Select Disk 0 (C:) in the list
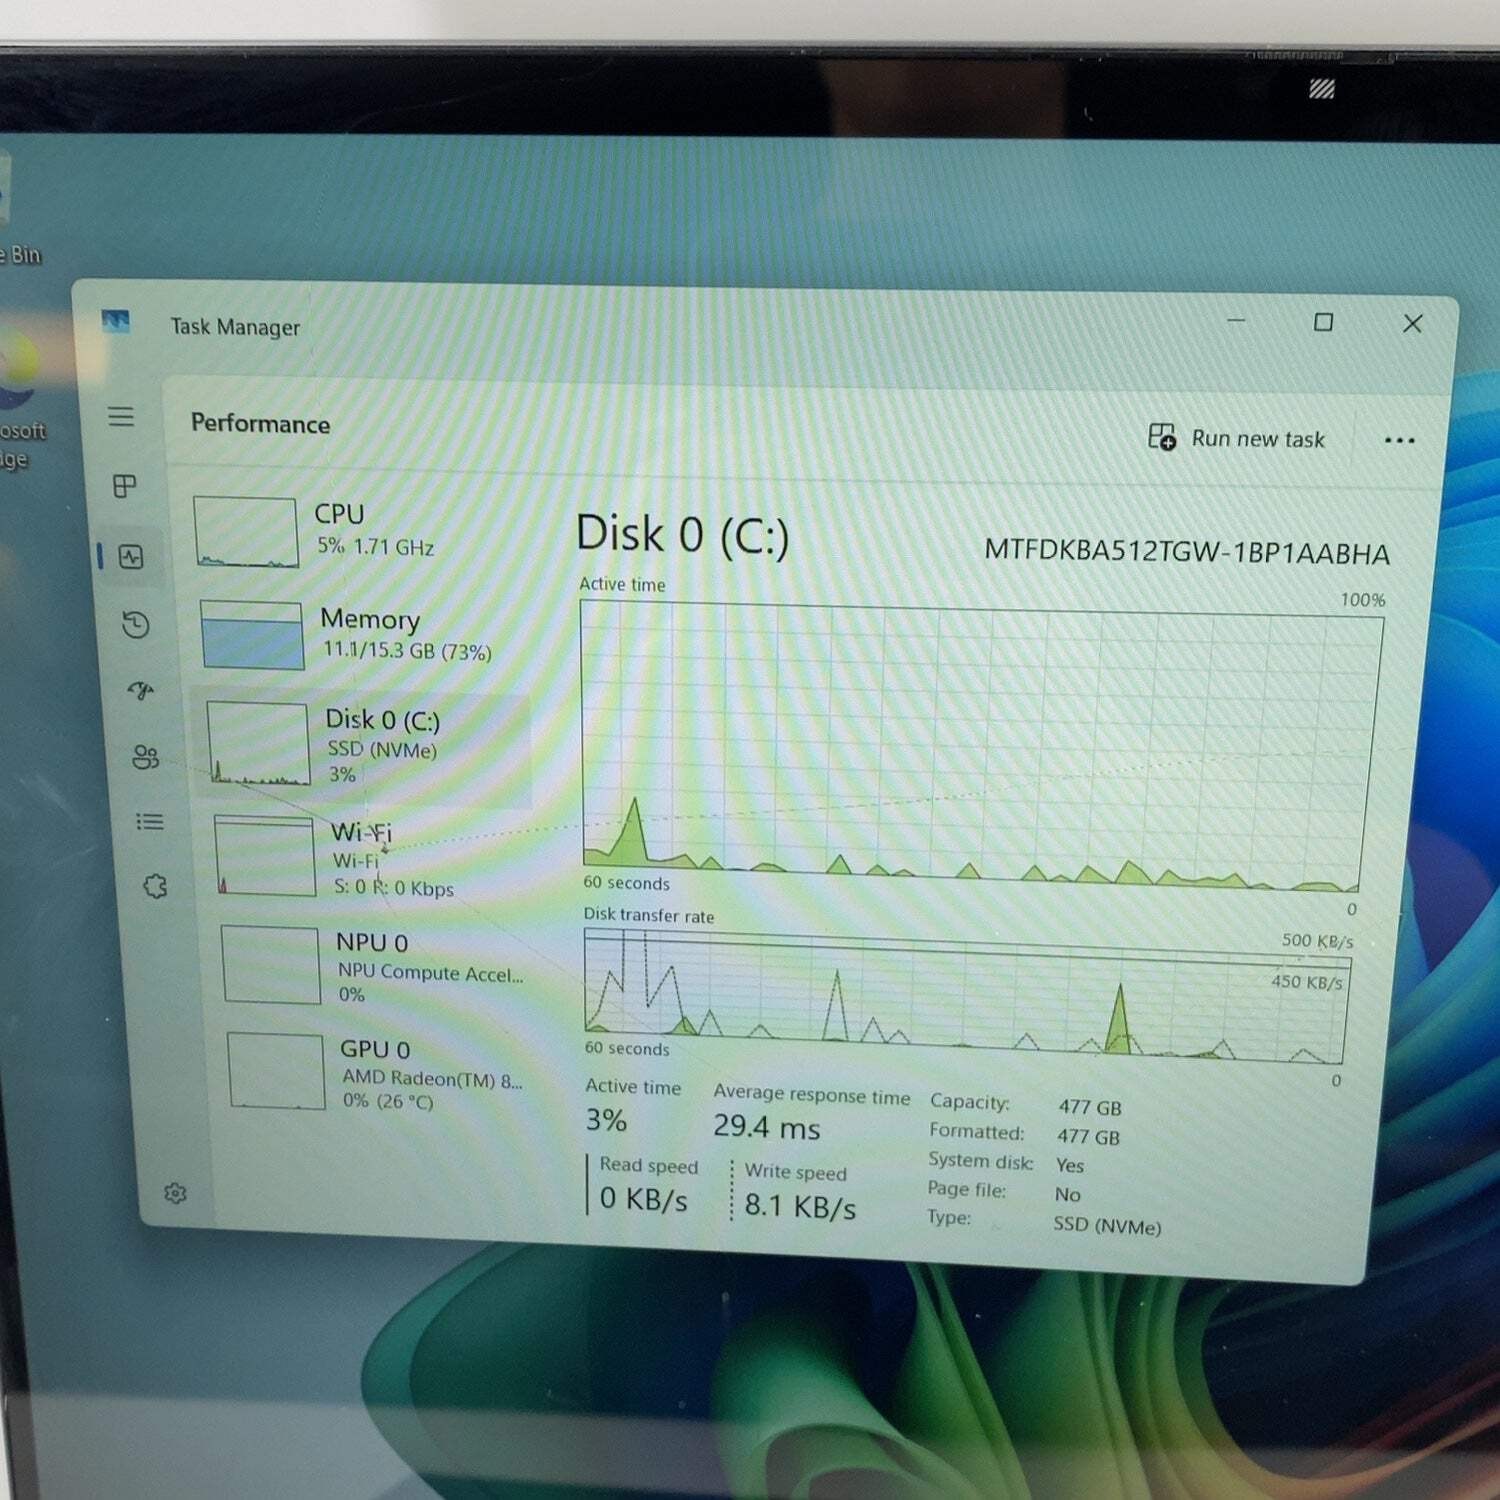Viewport: 1500px width, 1500px height. tap(363, 746)
